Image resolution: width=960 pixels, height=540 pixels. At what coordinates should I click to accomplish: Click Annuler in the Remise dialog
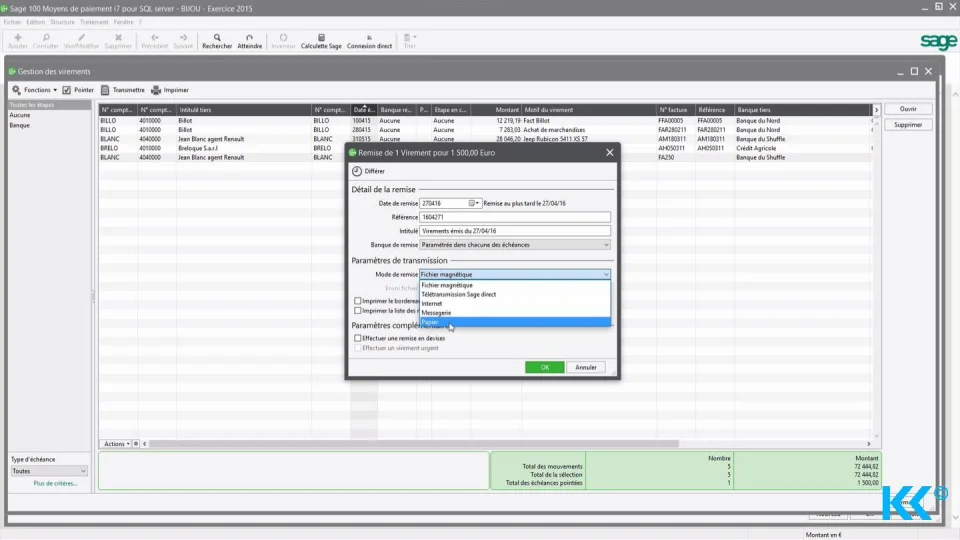click(586, 367)
